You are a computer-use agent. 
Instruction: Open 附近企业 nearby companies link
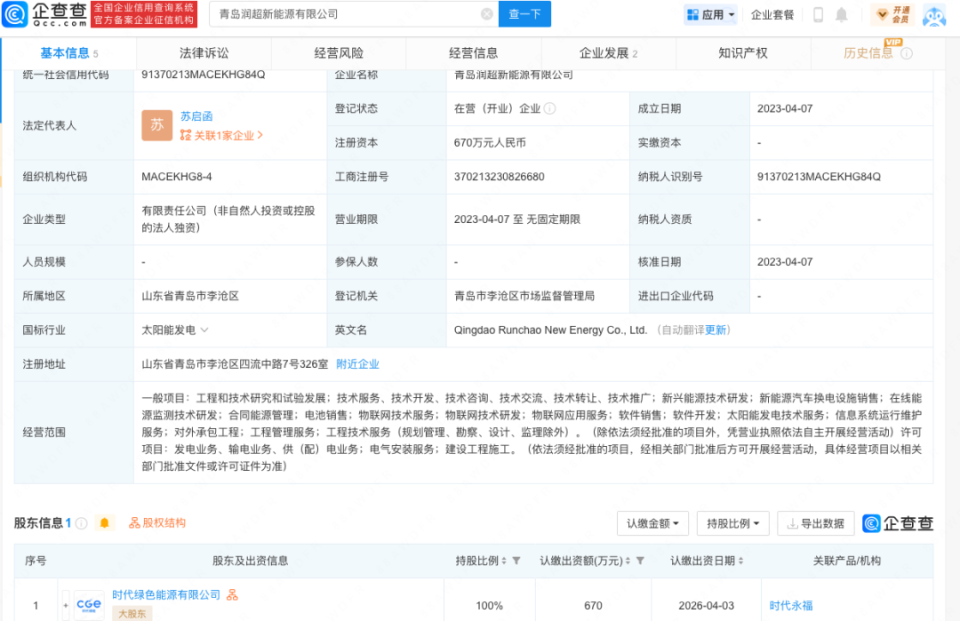(x=358, y=364)
